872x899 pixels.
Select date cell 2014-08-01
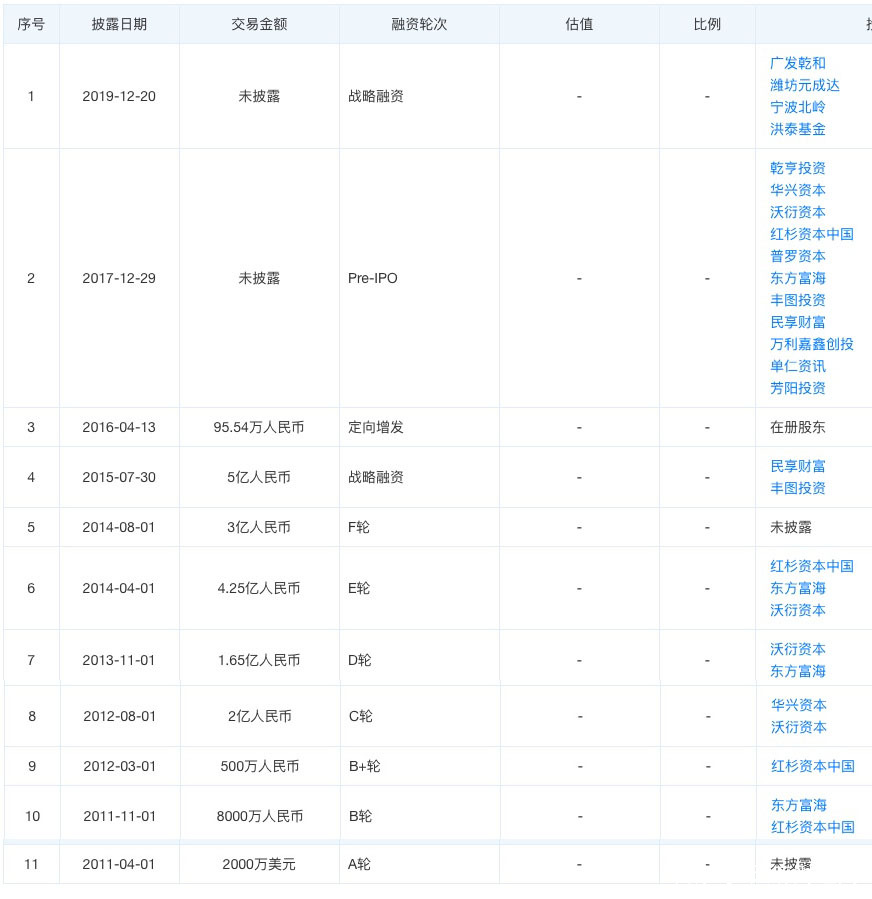pos(119,527)
